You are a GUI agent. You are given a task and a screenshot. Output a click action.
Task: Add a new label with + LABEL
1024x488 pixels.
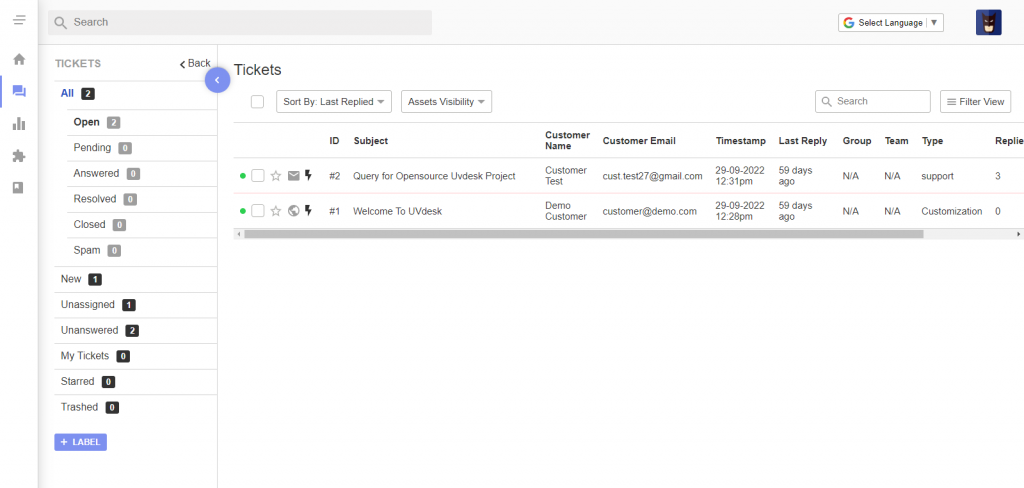[80, 442]
